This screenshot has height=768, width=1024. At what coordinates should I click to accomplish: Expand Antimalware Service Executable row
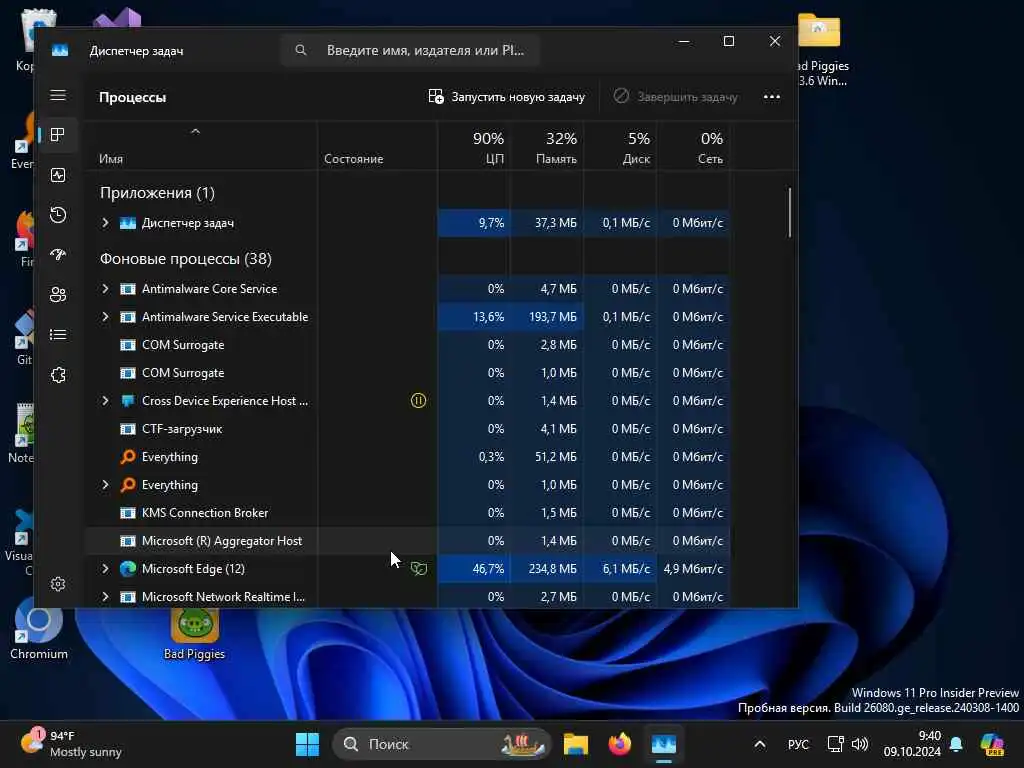click(x=105, y=317)
